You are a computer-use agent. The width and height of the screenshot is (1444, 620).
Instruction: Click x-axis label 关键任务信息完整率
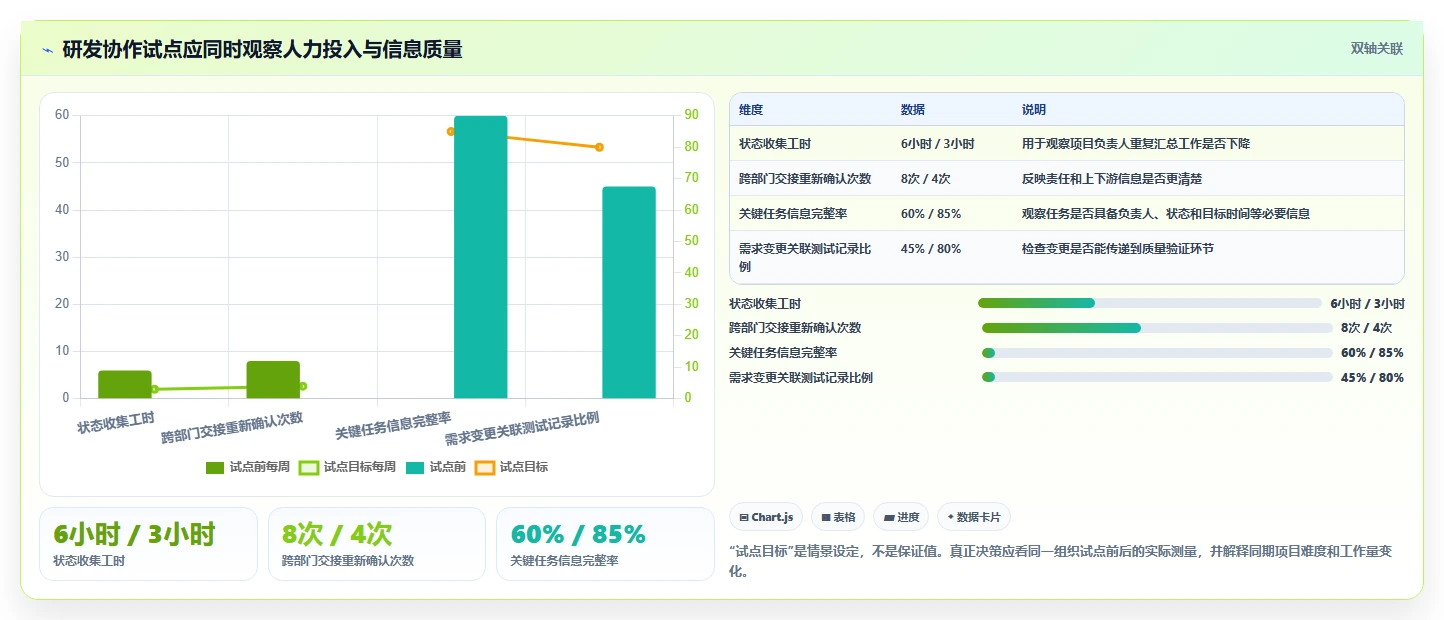(392, 426)
